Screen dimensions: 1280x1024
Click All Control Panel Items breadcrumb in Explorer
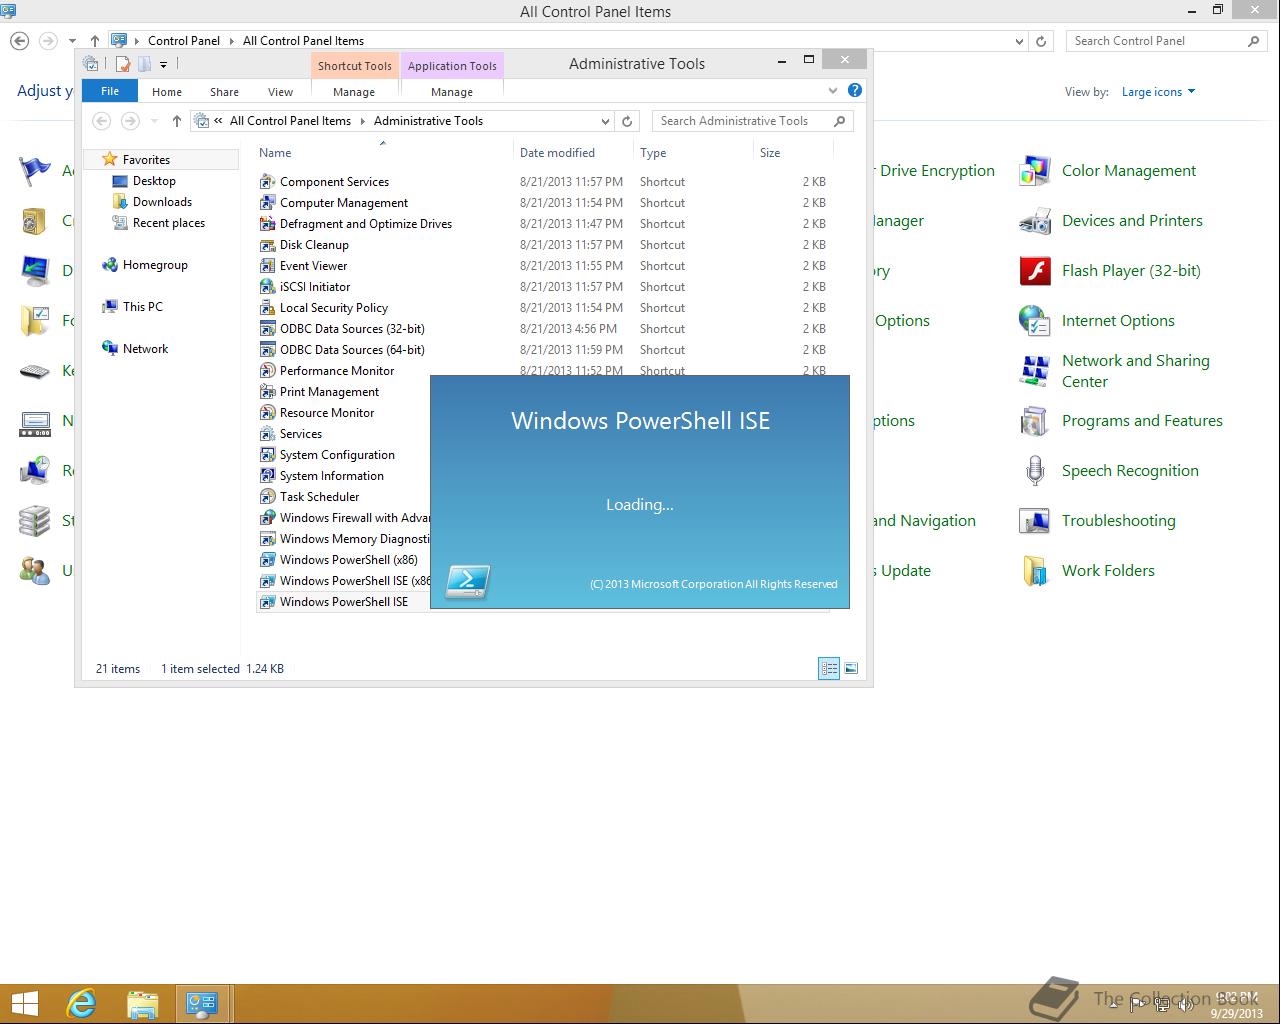[290, 121]
